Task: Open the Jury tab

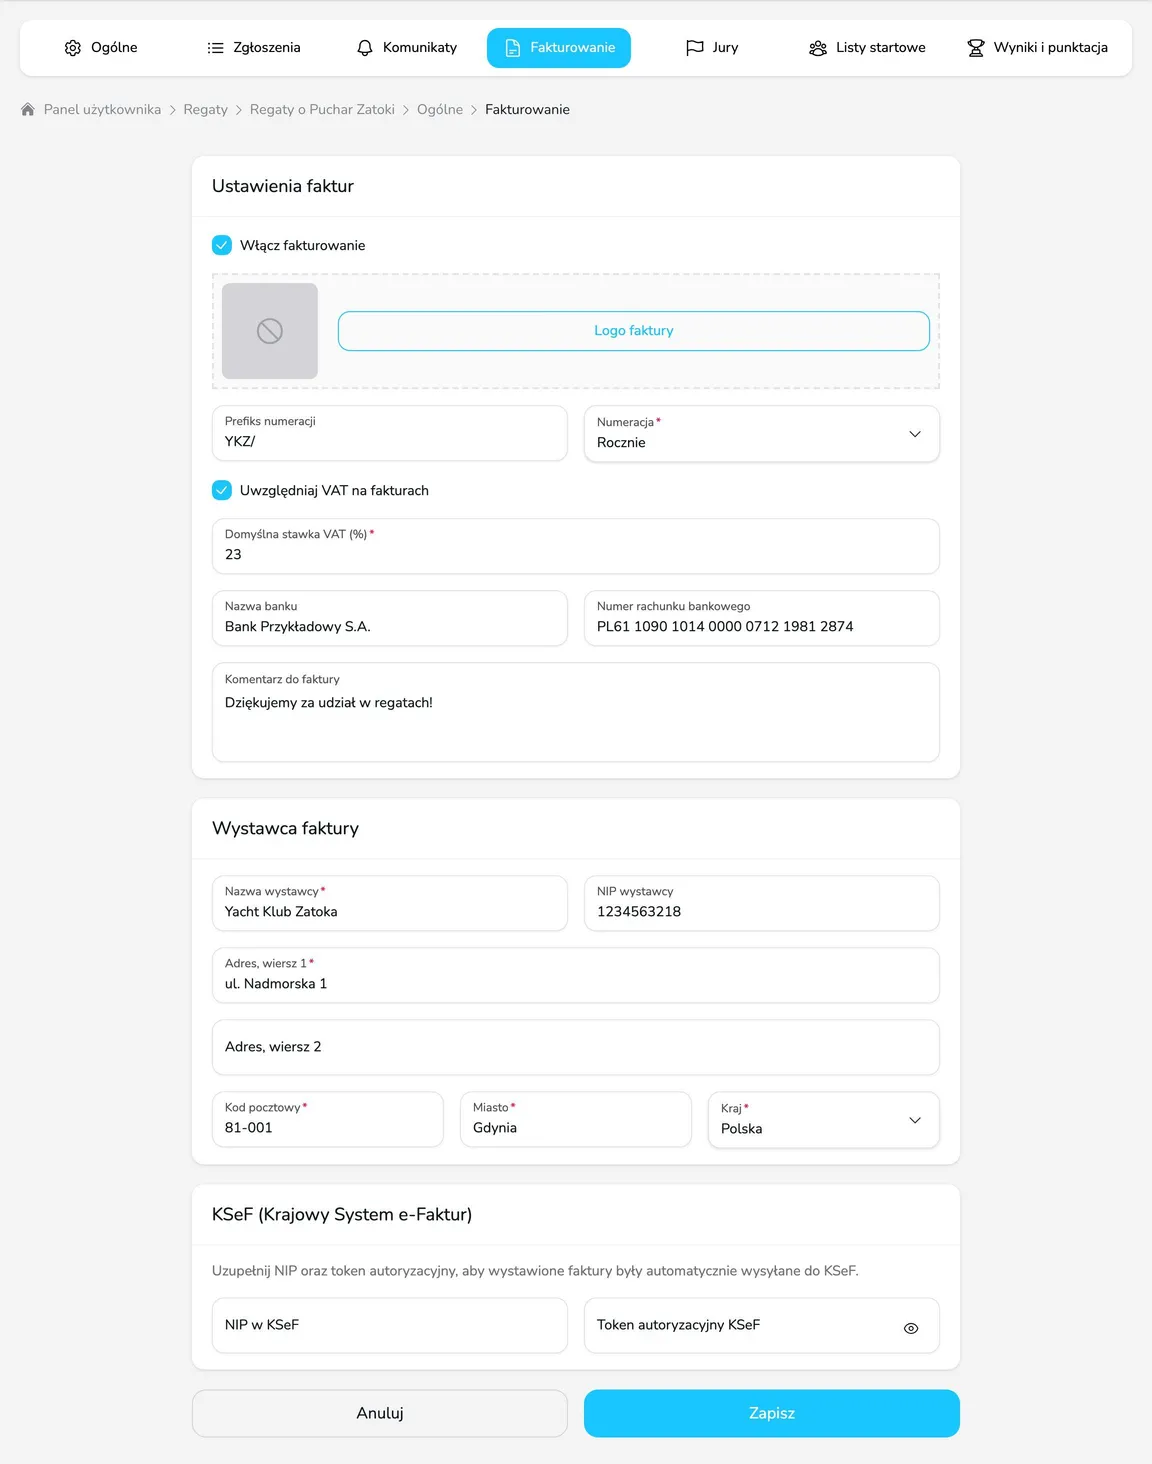Action: [712, 48]
